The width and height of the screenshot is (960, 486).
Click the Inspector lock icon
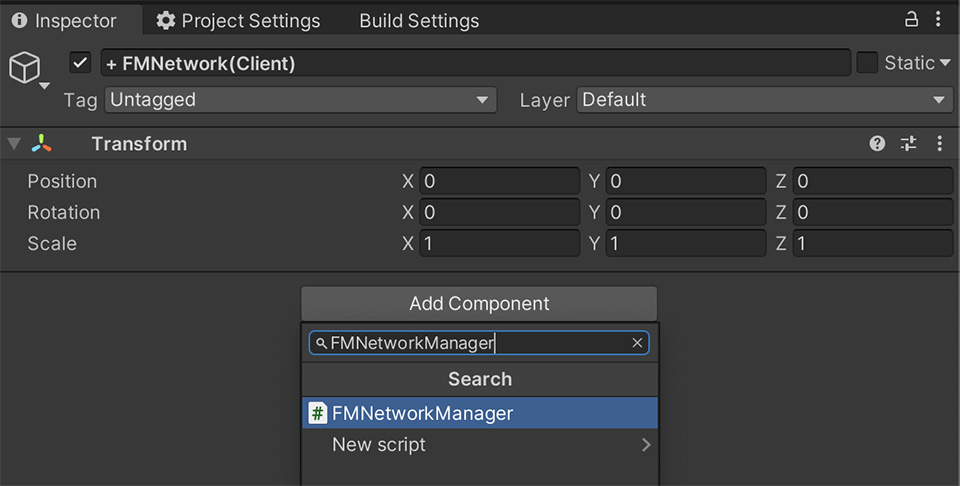pos(911,19)
